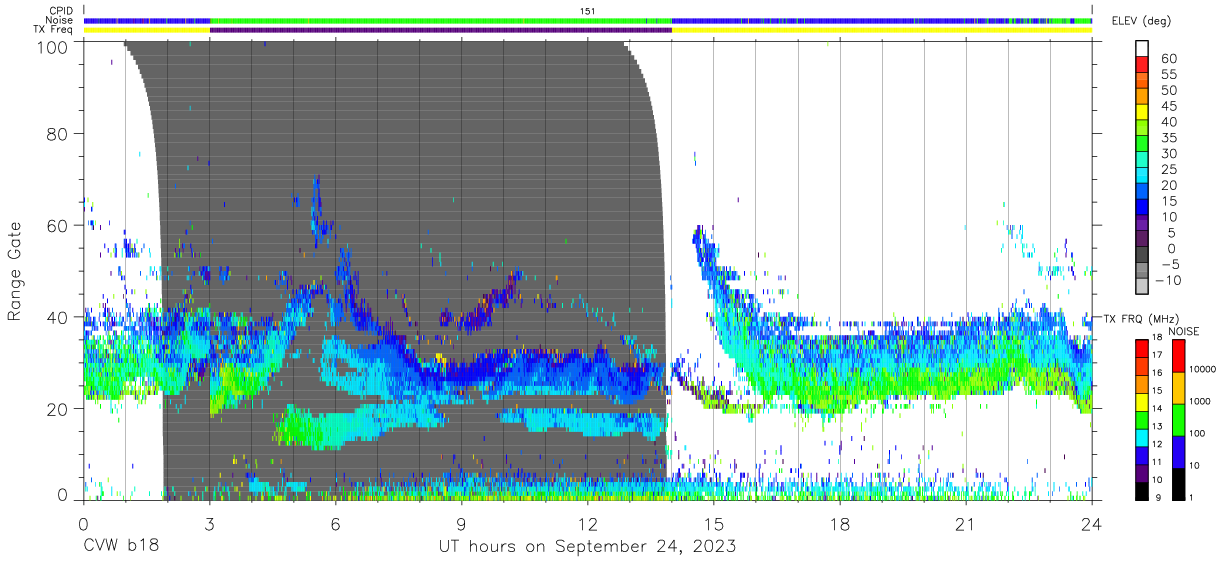Click the CPID value '151' above the plot
This screenshot has height=567, width=1228.
[588, 11]
